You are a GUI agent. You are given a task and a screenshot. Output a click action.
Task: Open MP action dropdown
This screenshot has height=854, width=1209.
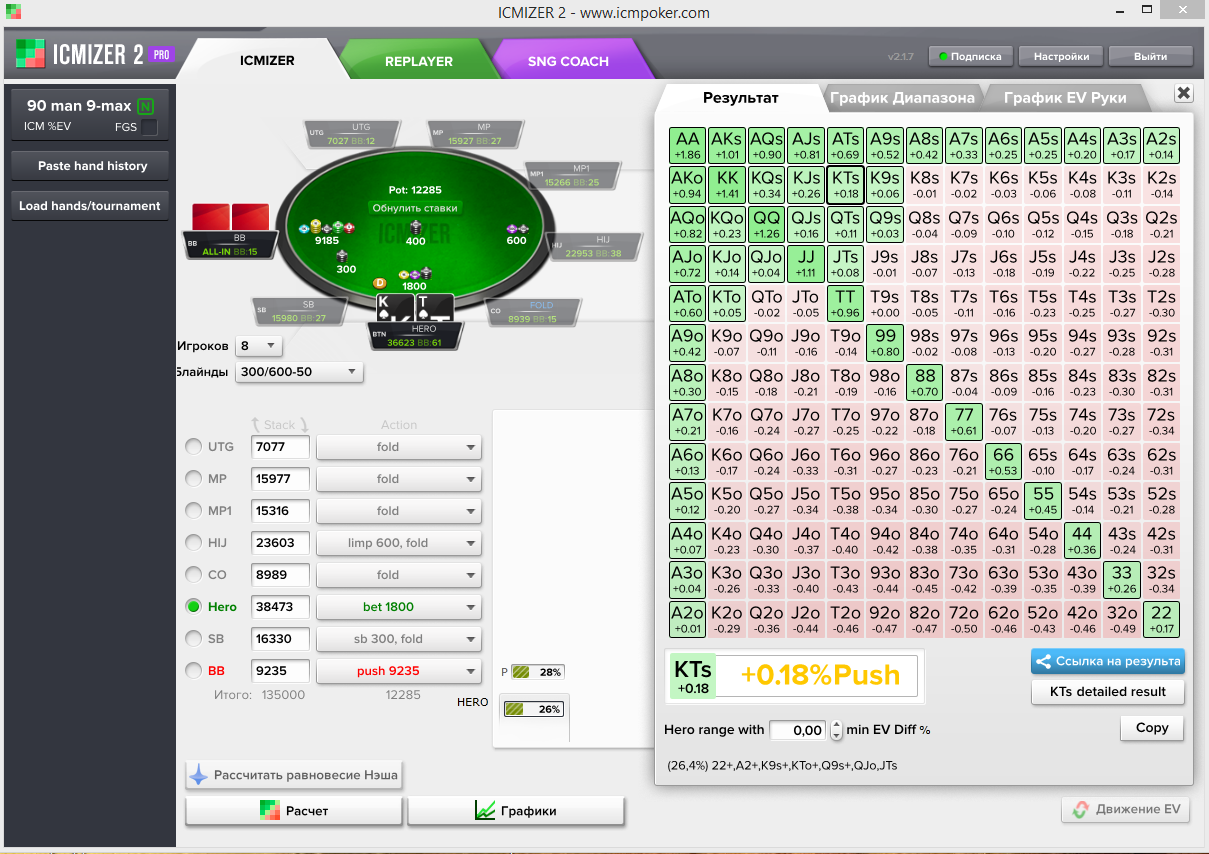tap(399, 479)
